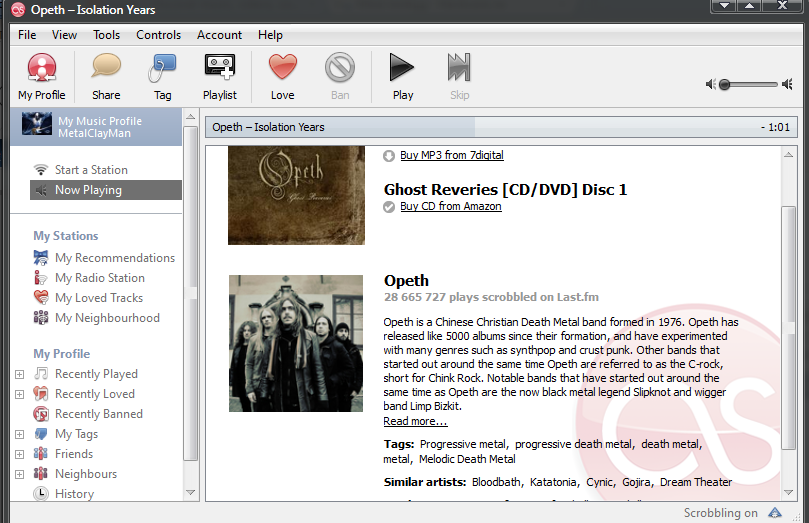The width and height of the screenshot is (809, 523).
Task: Click the My Tags icon
Action: [41, 433]
